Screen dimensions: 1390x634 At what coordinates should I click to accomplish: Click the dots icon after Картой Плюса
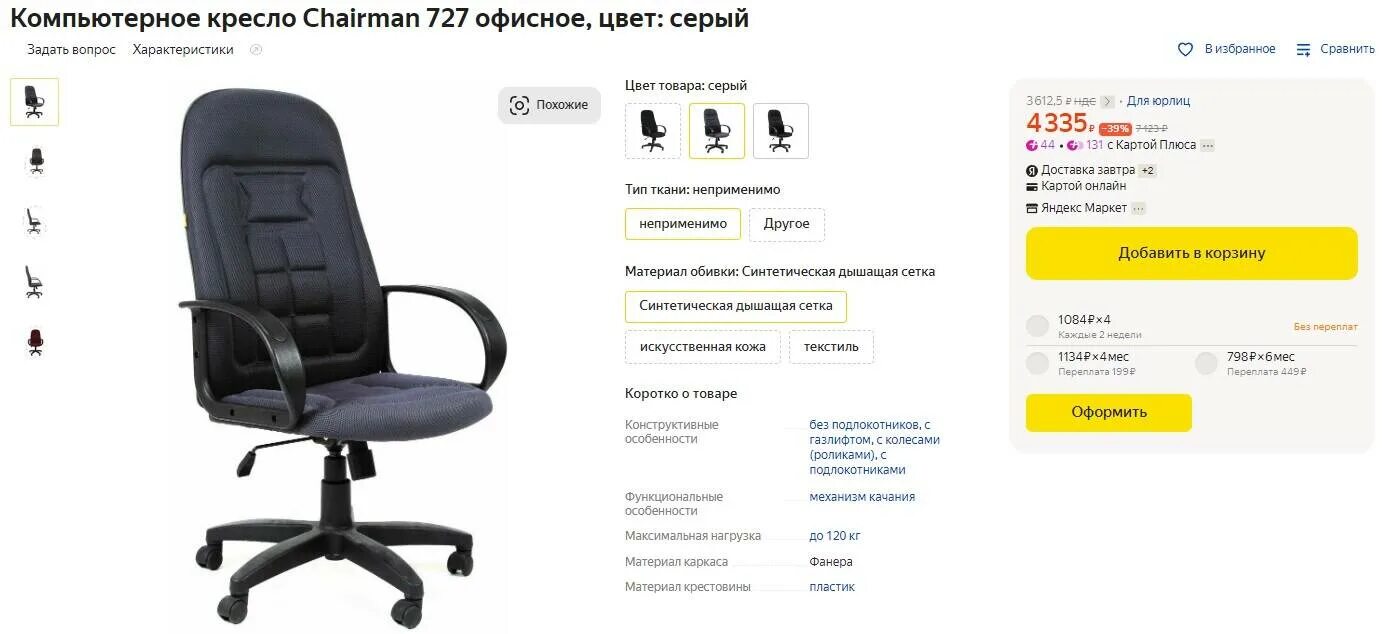[x=1208, y=145]
